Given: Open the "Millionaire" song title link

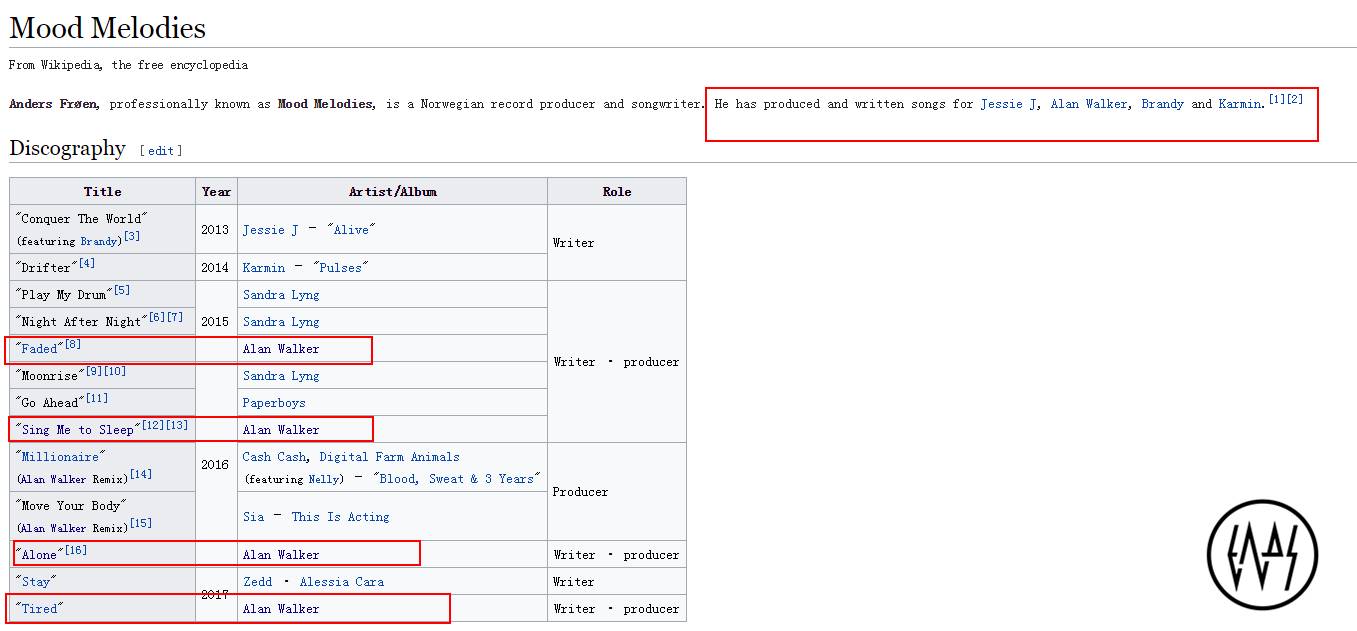Looking at the screenshot, I should [60, 457].
